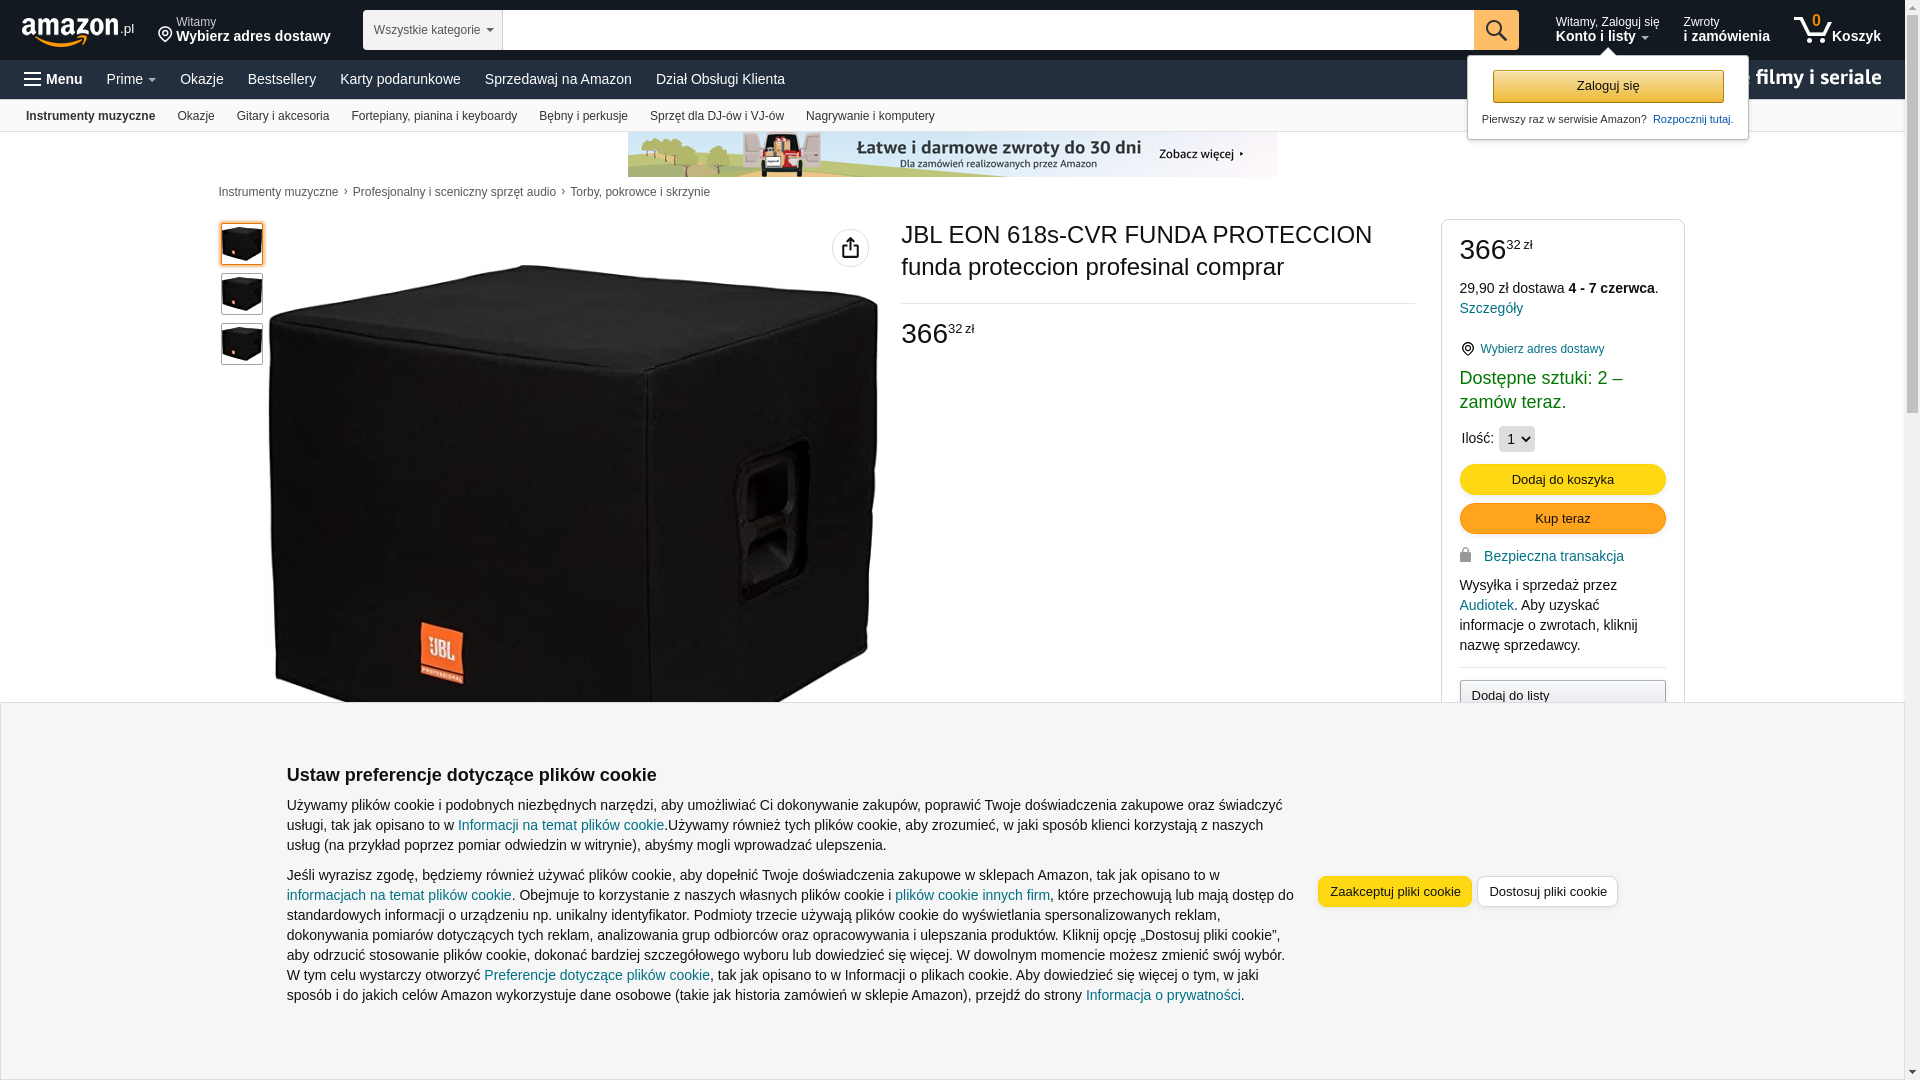Click Dodaj do koszyka button

pos(1562,480)
